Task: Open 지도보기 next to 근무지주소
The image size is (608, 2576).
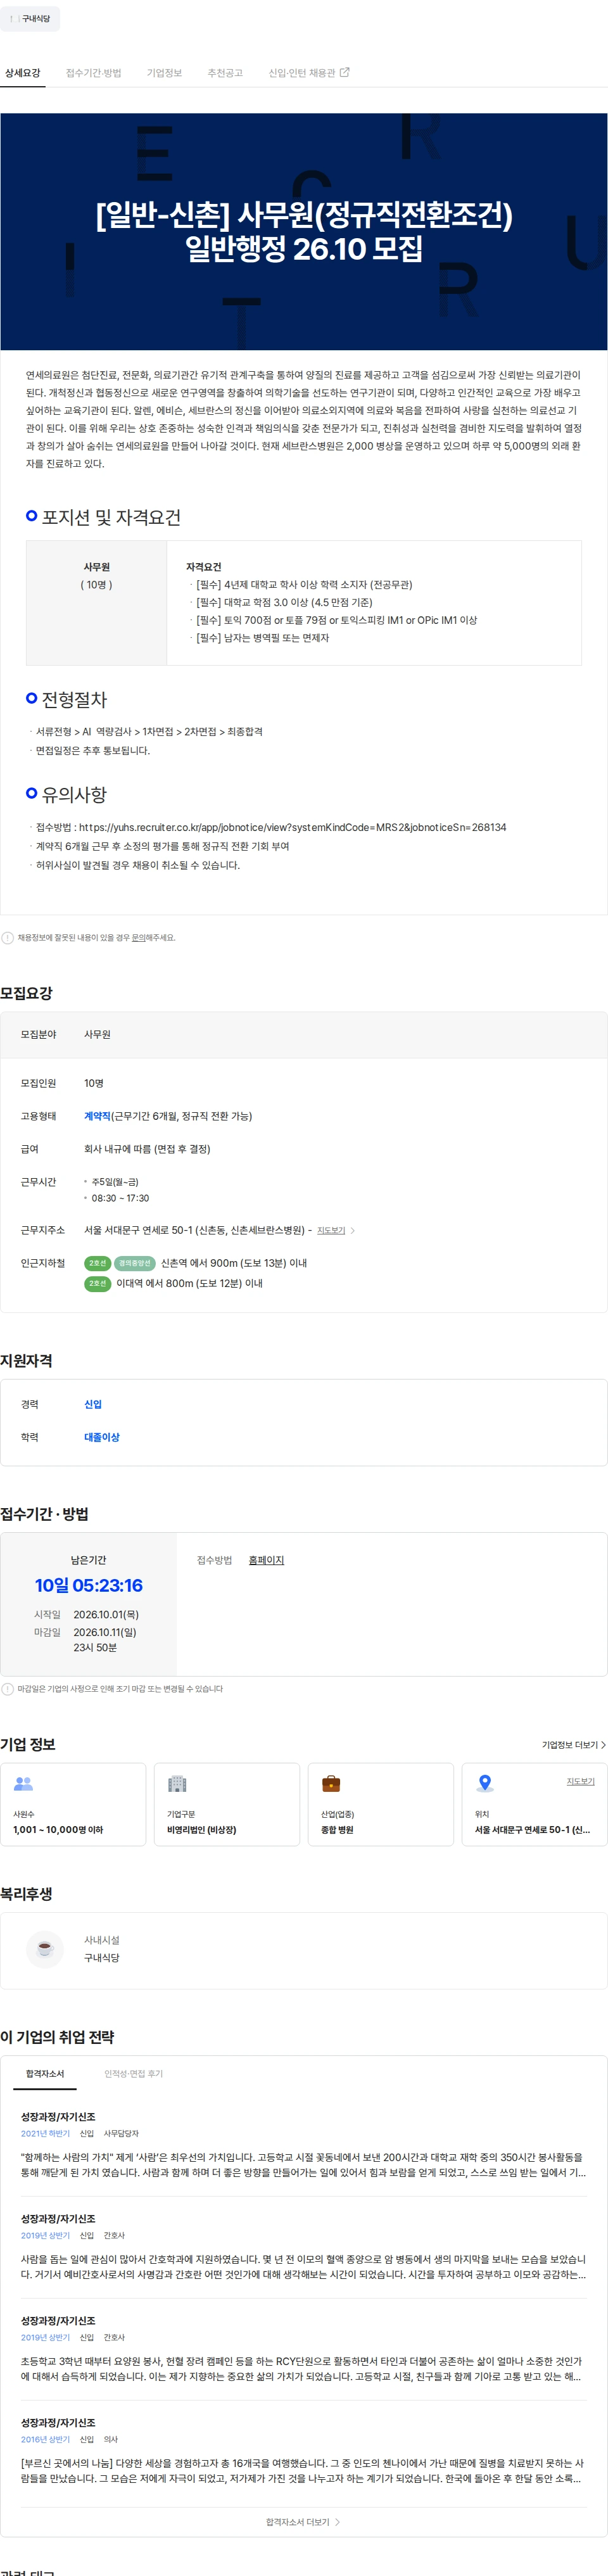Action: point(331,1230)
